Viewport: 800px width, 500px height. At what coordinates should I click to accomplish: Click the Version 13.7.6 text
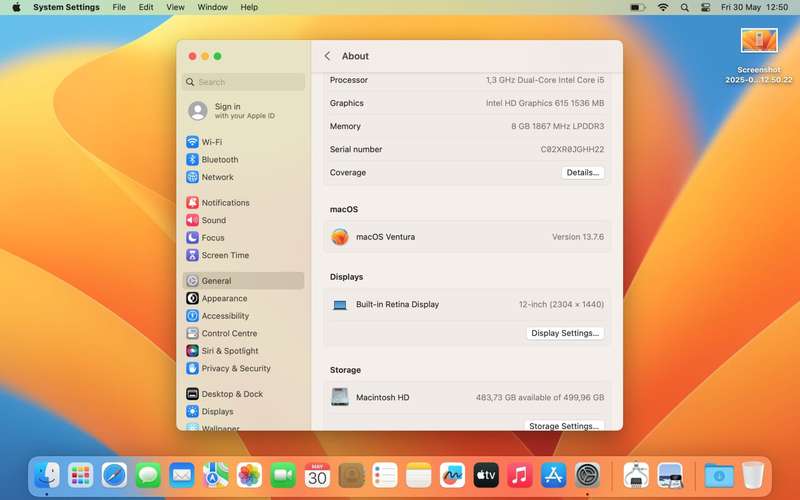(x=578, y=237)
